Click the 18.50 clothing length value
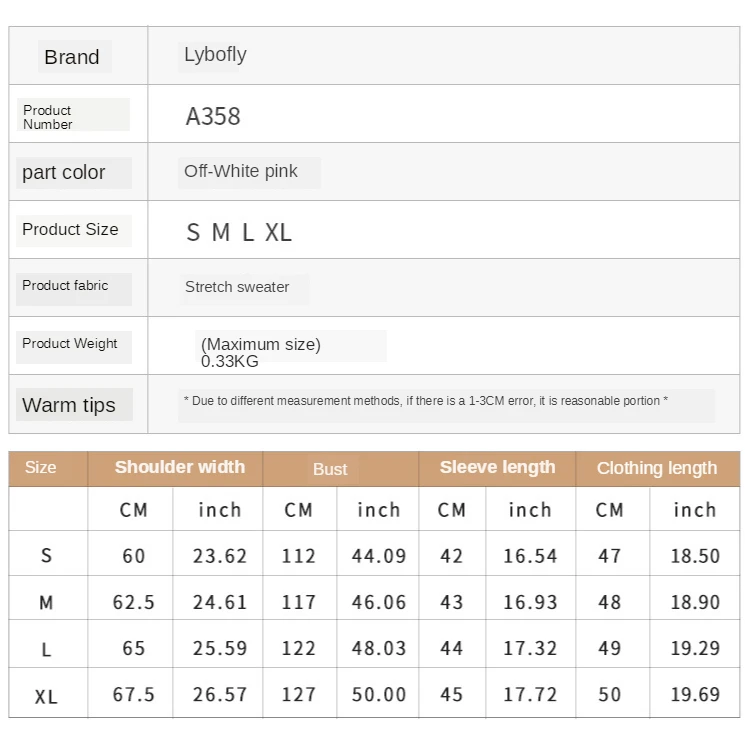This screenshot has height=742, width=749. pos(695,556)
